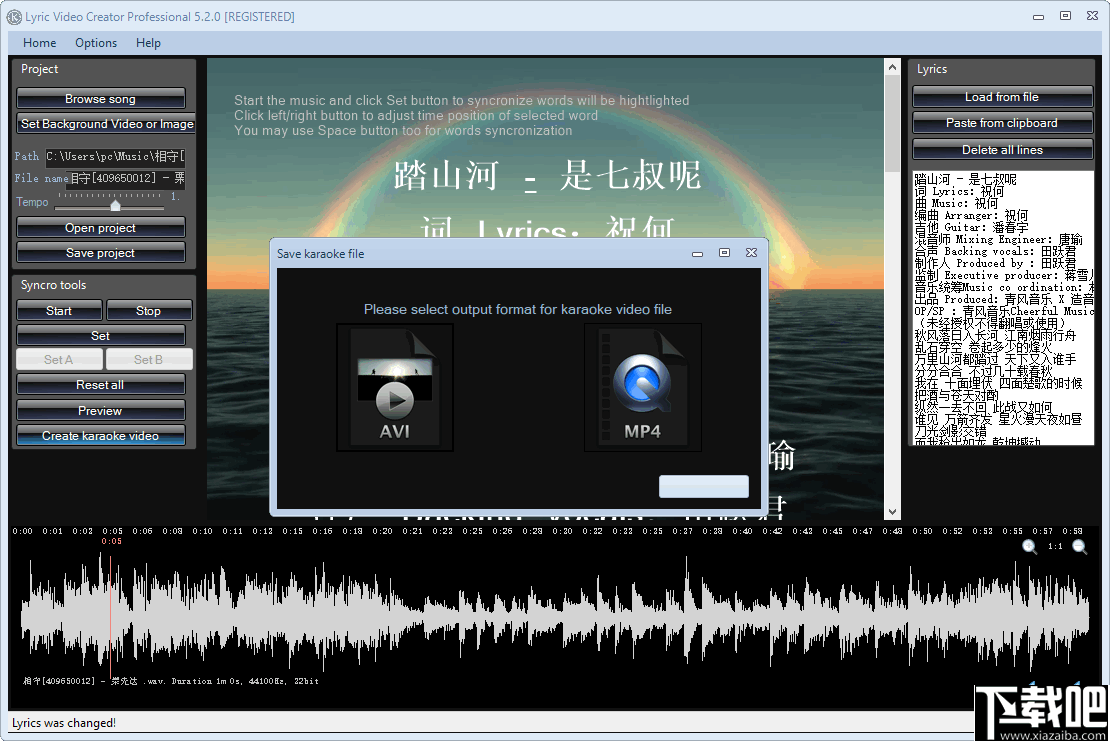Reset waveform zoom to 1:1
This screenshot has height=741, width=1110.
(x=1055, y=548)
